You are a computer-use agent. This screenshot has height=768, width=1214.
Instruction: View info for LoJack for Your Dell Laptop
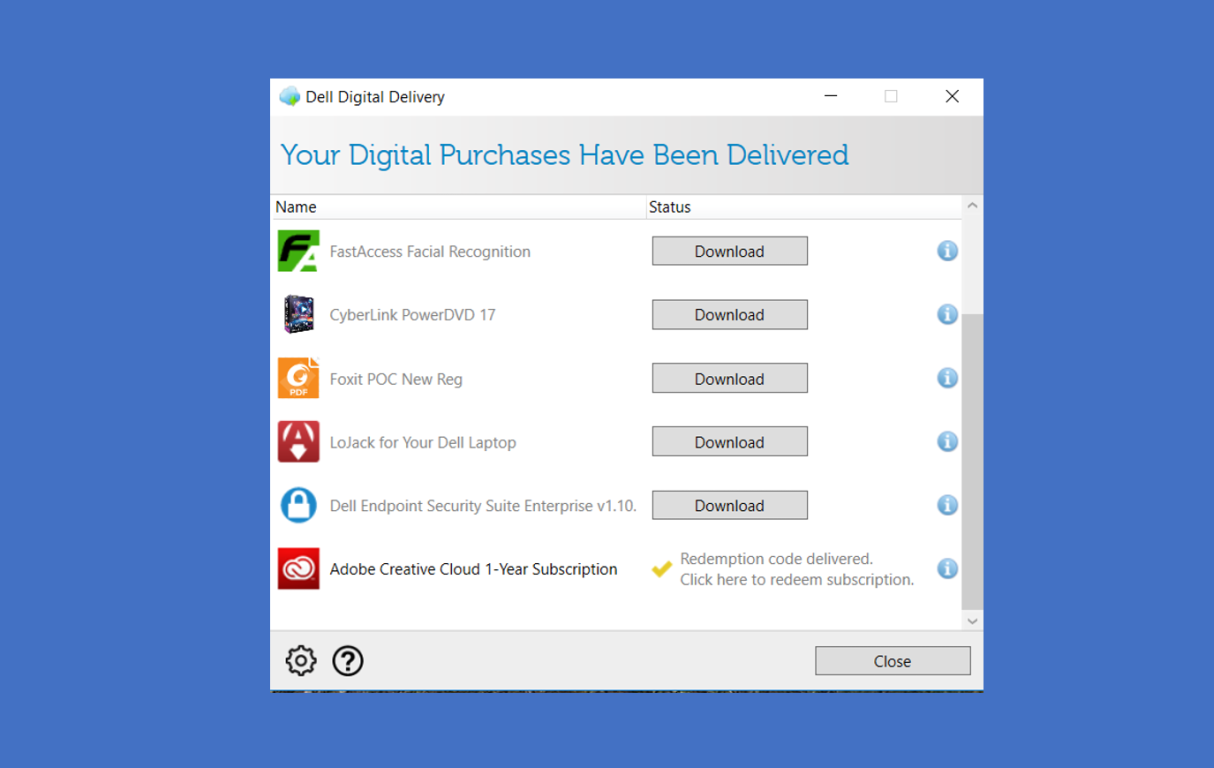(947, 442)
